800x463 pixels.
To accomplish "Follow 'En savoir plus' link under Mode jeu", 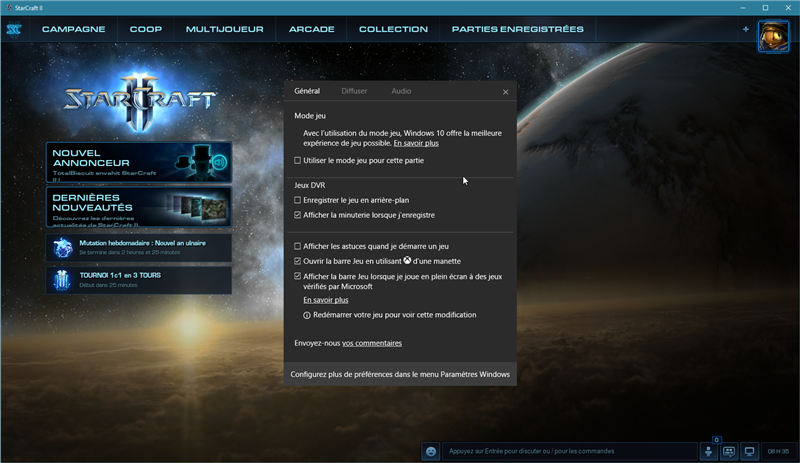I will click(416, 143).
